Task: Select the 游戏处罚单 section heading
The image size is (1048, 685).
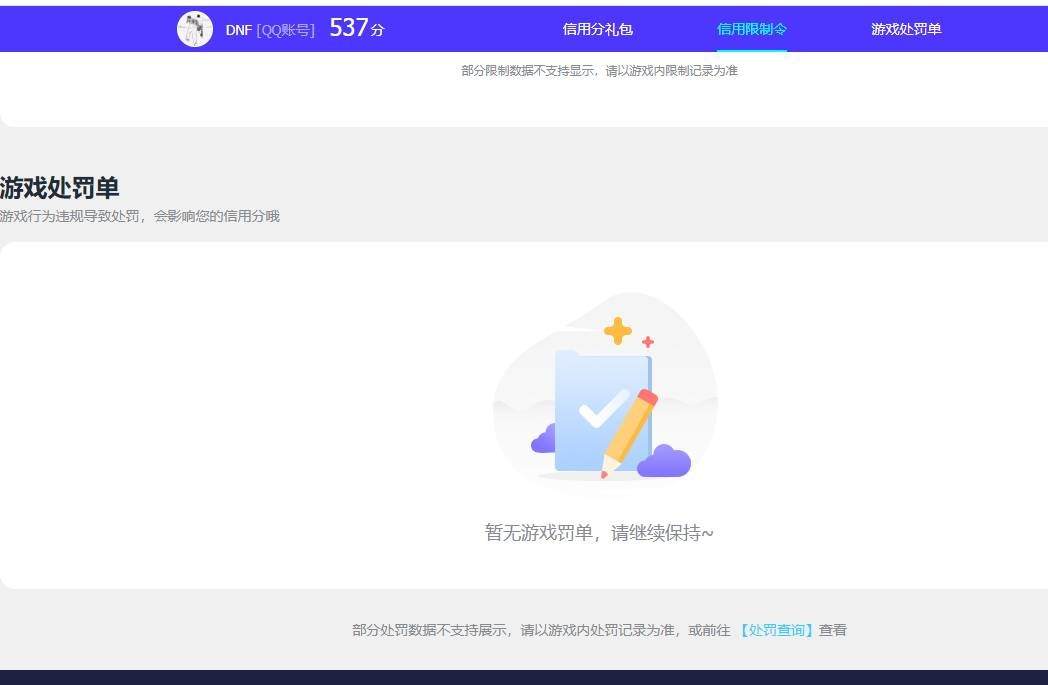Action: [59, 188]
